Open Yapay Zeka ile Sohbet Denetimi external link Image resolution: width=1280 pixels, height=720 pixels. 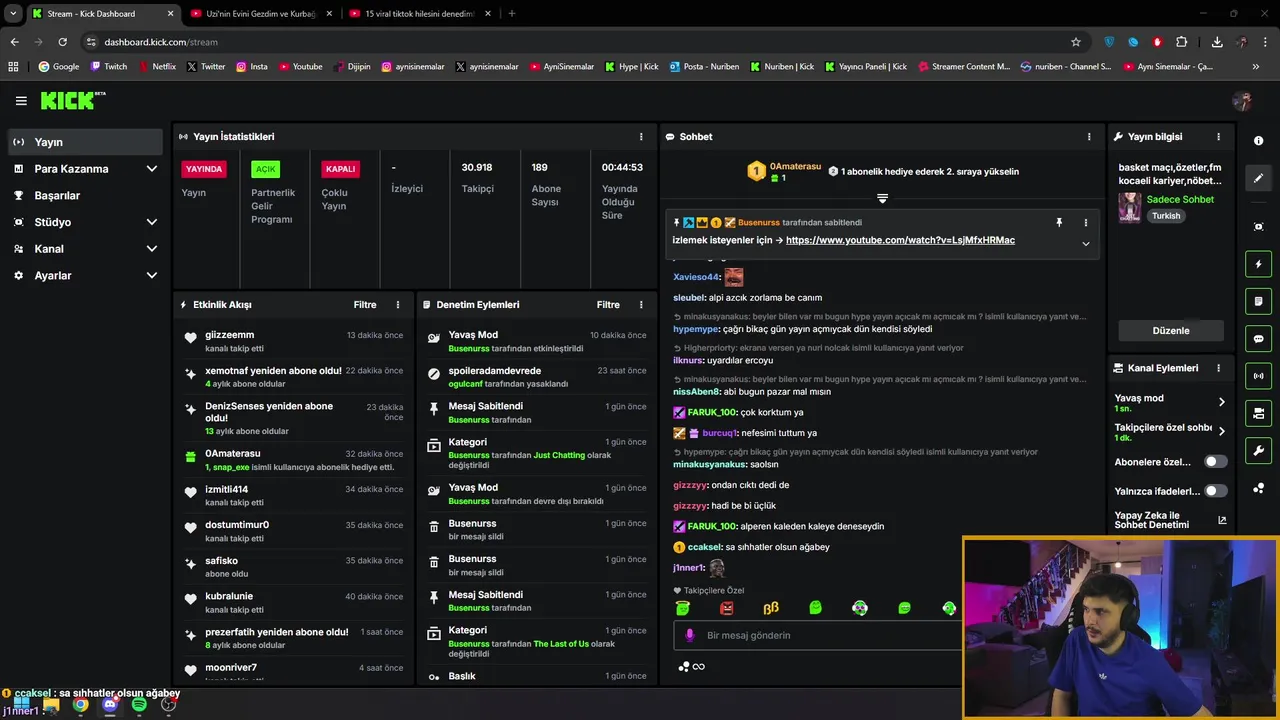(x=1222, y=520)
